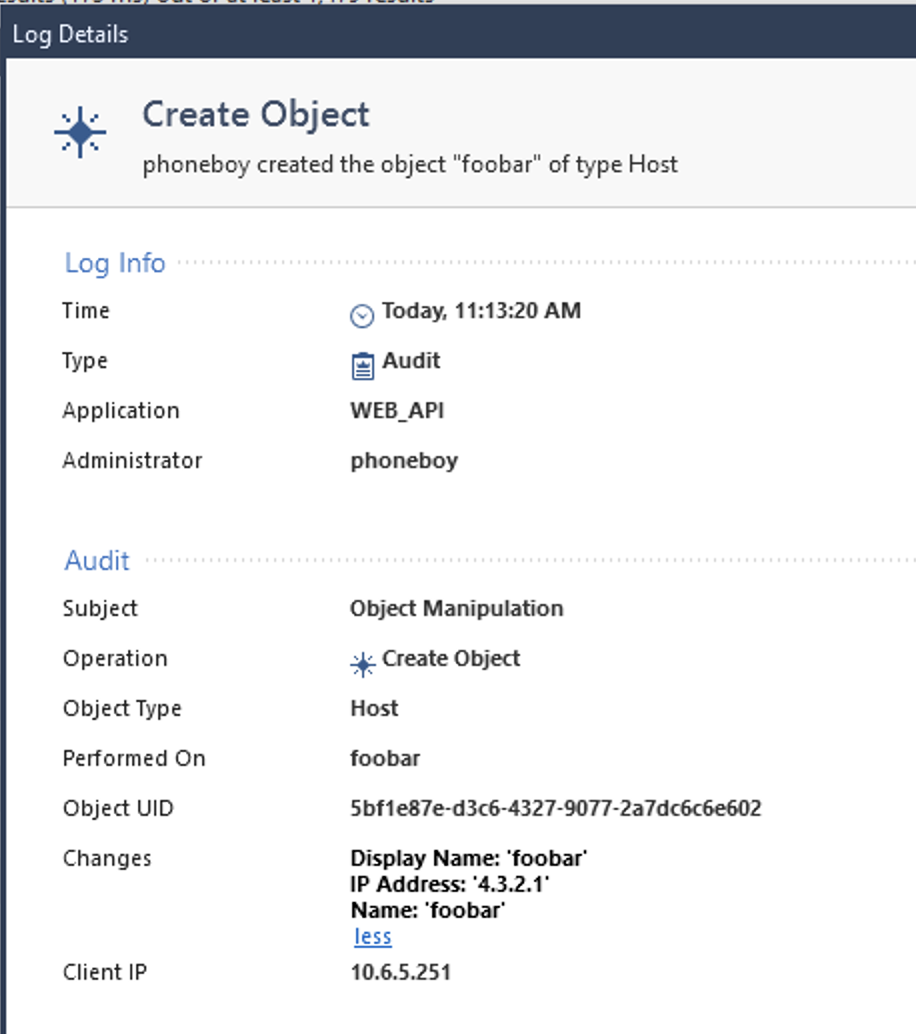
Task: Select the Log Details title bar
Action: tap(69, 33)
